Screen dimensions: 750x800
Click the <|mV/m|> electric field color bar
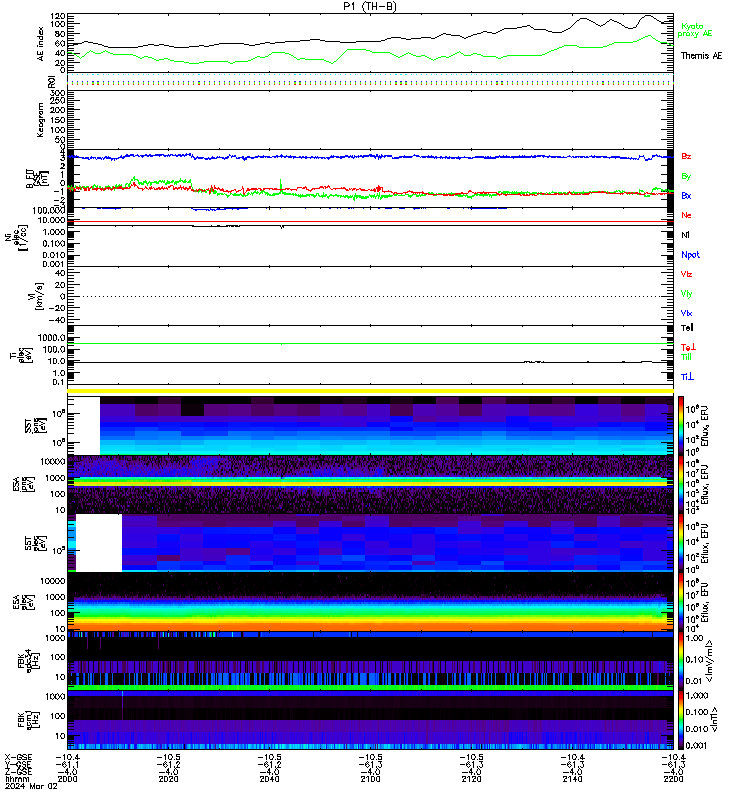coord(681,661)
